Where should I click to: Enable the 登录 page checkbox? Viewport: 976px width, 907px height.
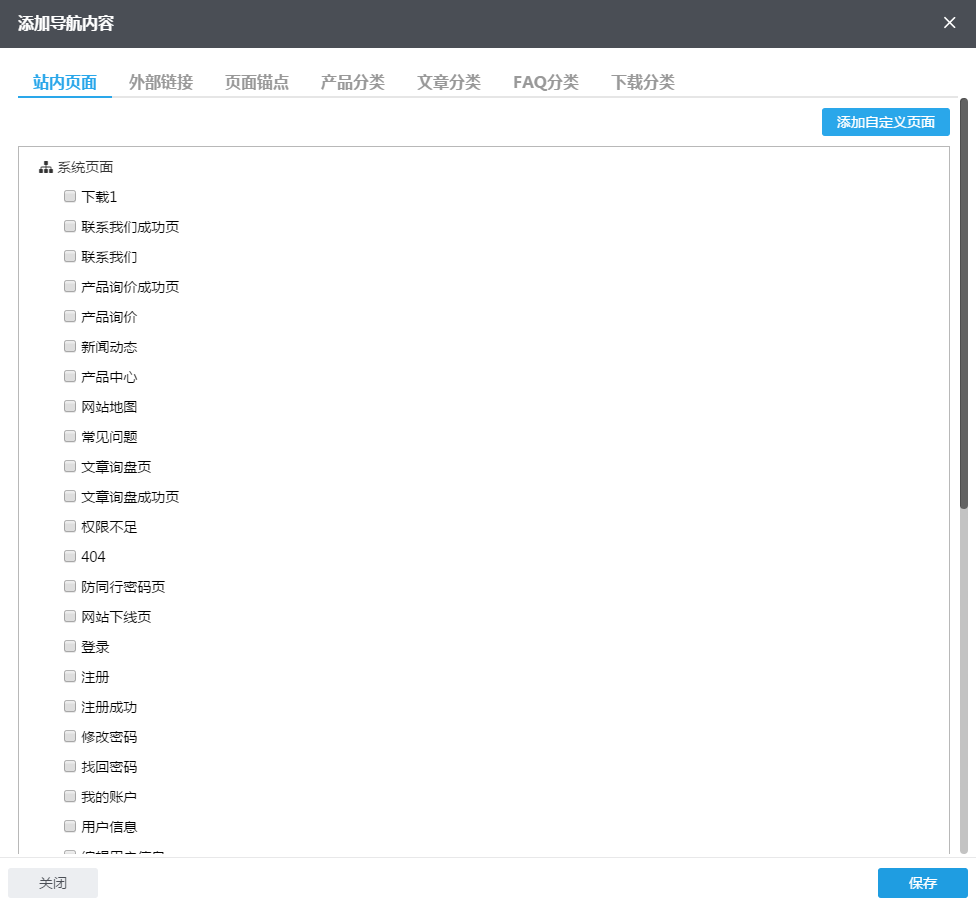click(x=69, y=645)
